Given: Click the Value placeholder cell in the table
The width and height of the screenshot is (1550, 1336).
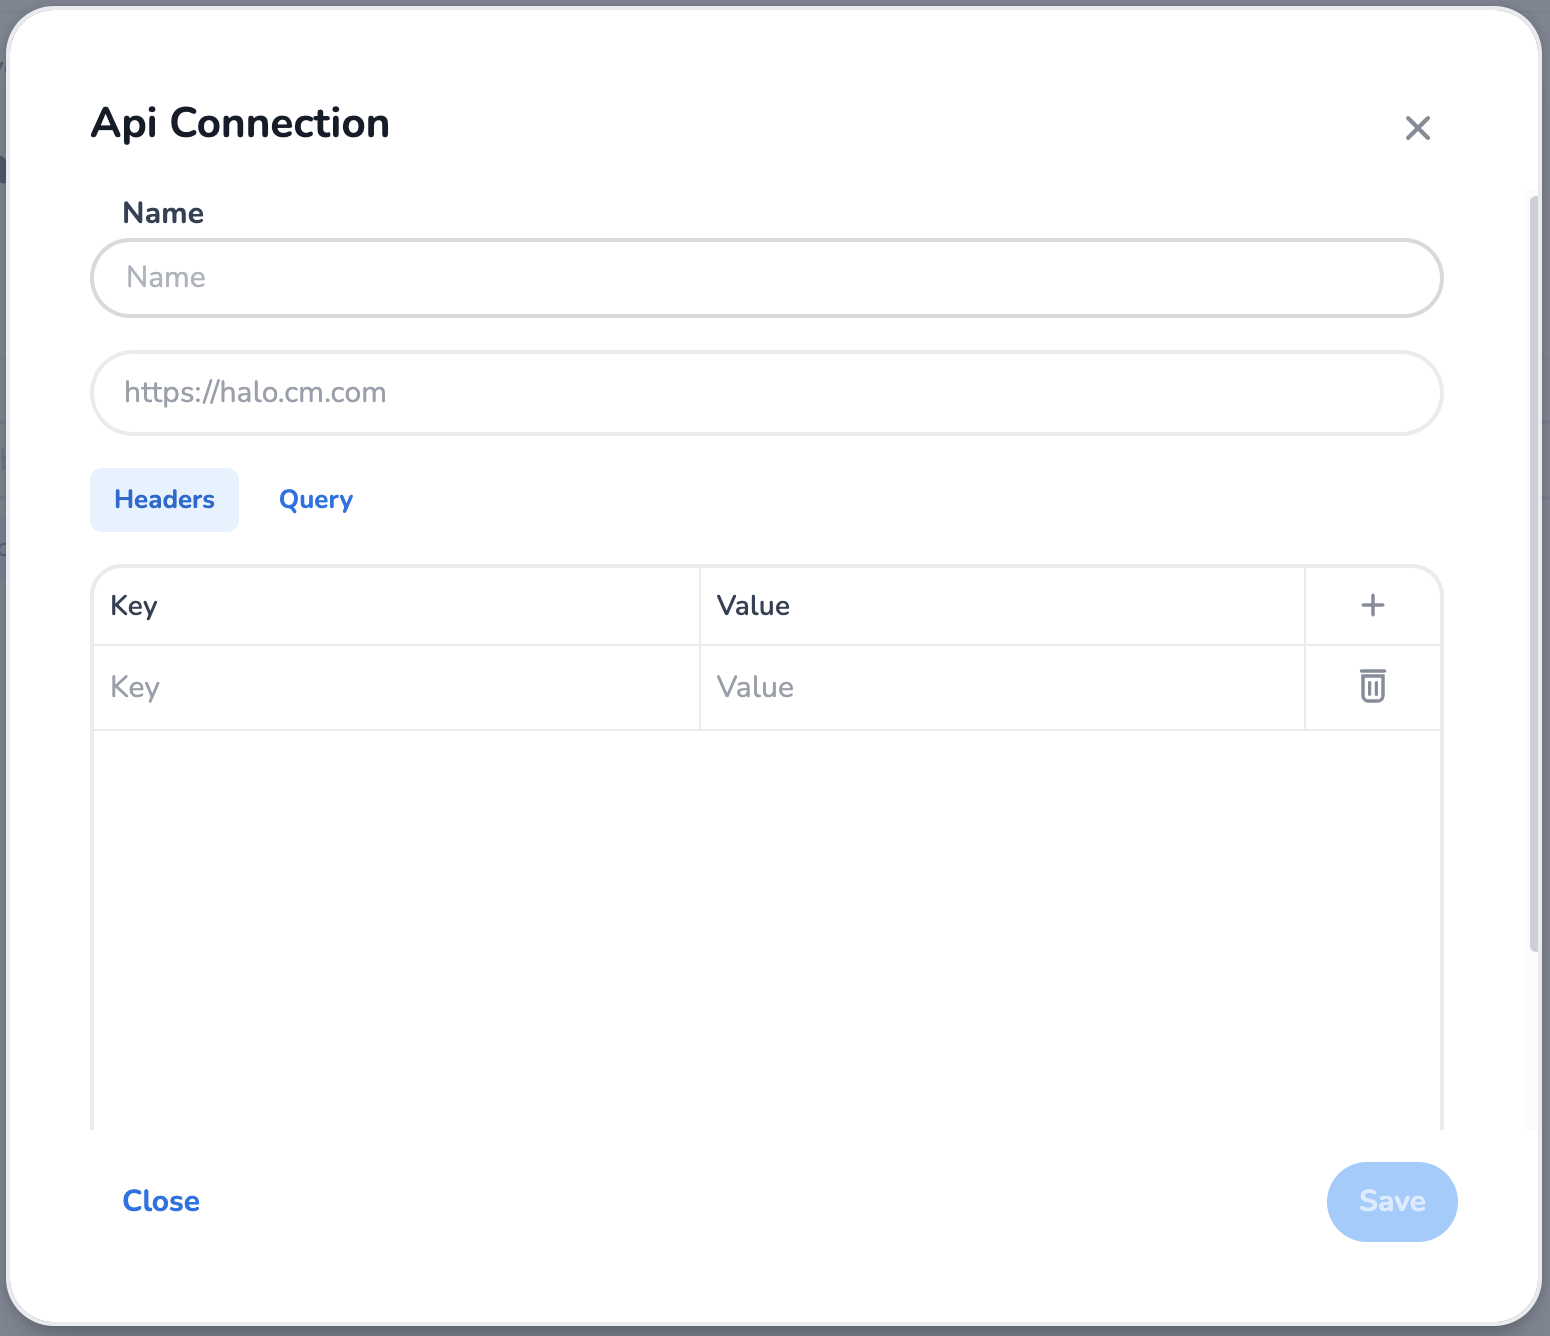Looking at the screenshot, I should click(1002, 688).
